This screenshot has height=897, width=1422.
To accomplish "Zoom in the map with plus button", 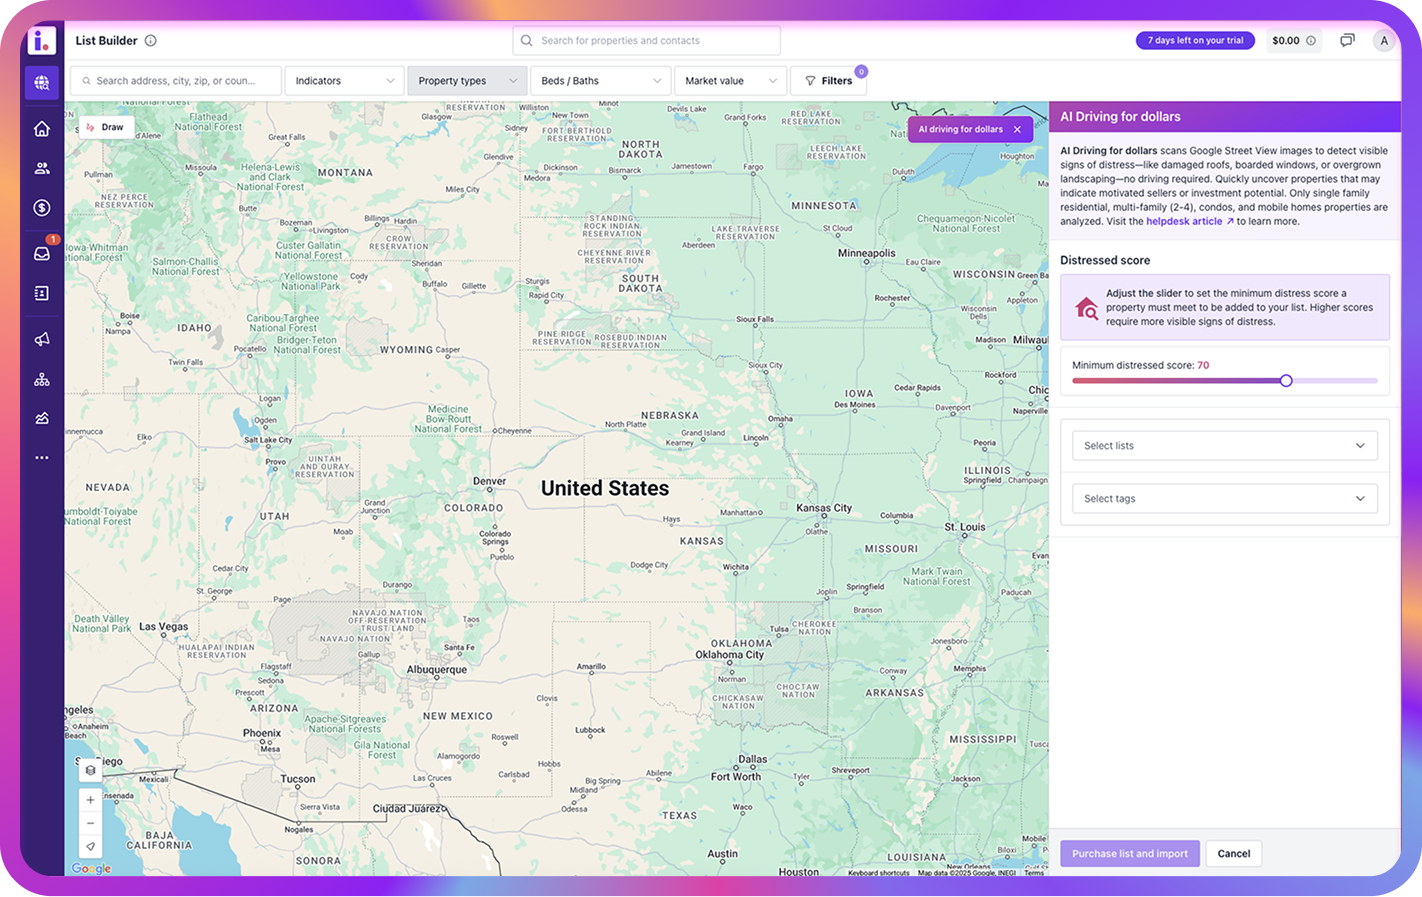I will (90, 800).
